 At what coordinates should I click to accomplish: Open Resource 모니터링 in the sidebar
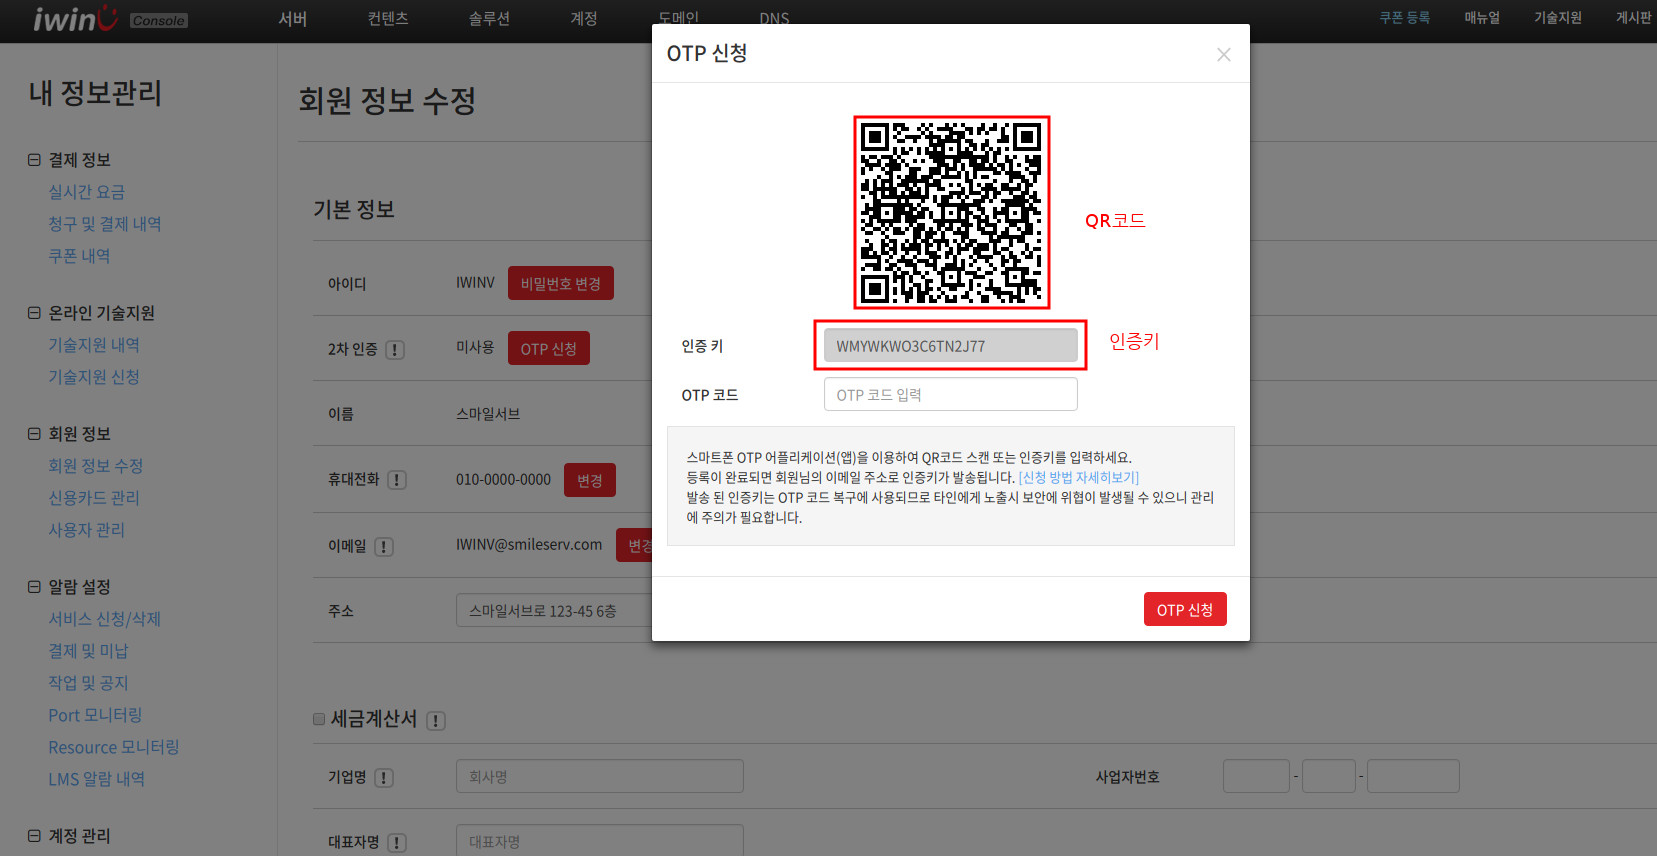[x=114, y=747]
